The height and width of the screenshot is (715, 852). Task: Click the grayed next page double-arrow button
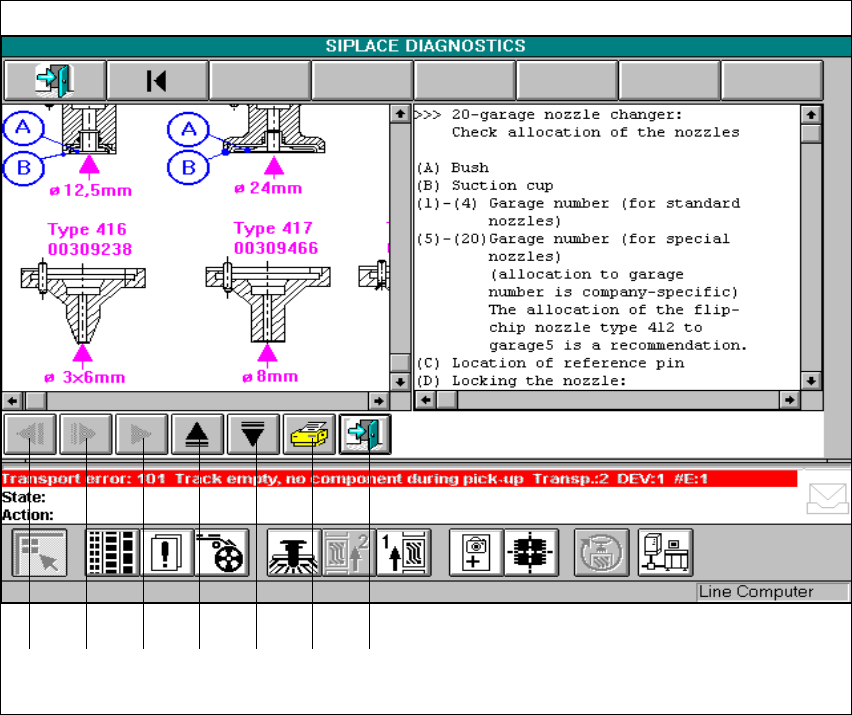86,434
